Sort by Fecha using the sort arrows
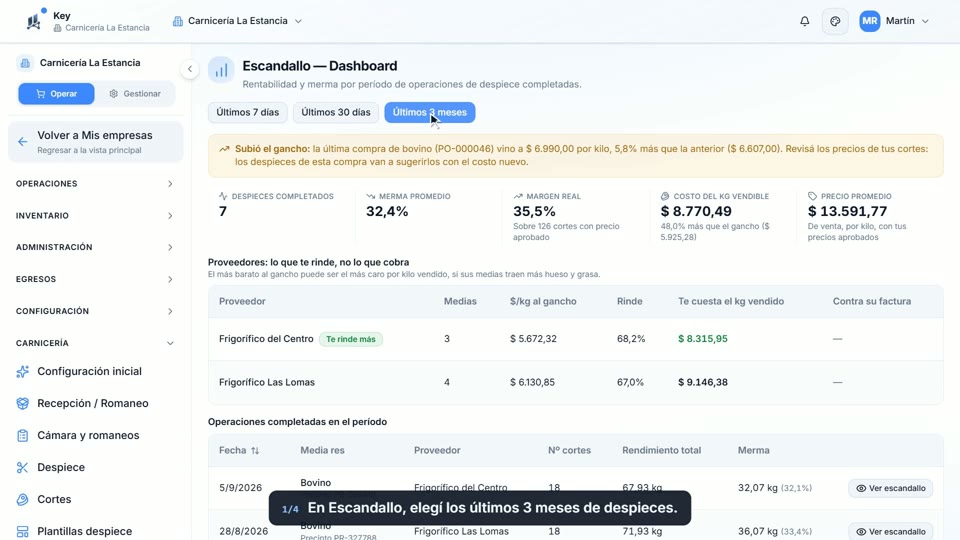Screen dimensions: 960x540 pos(255,451)
